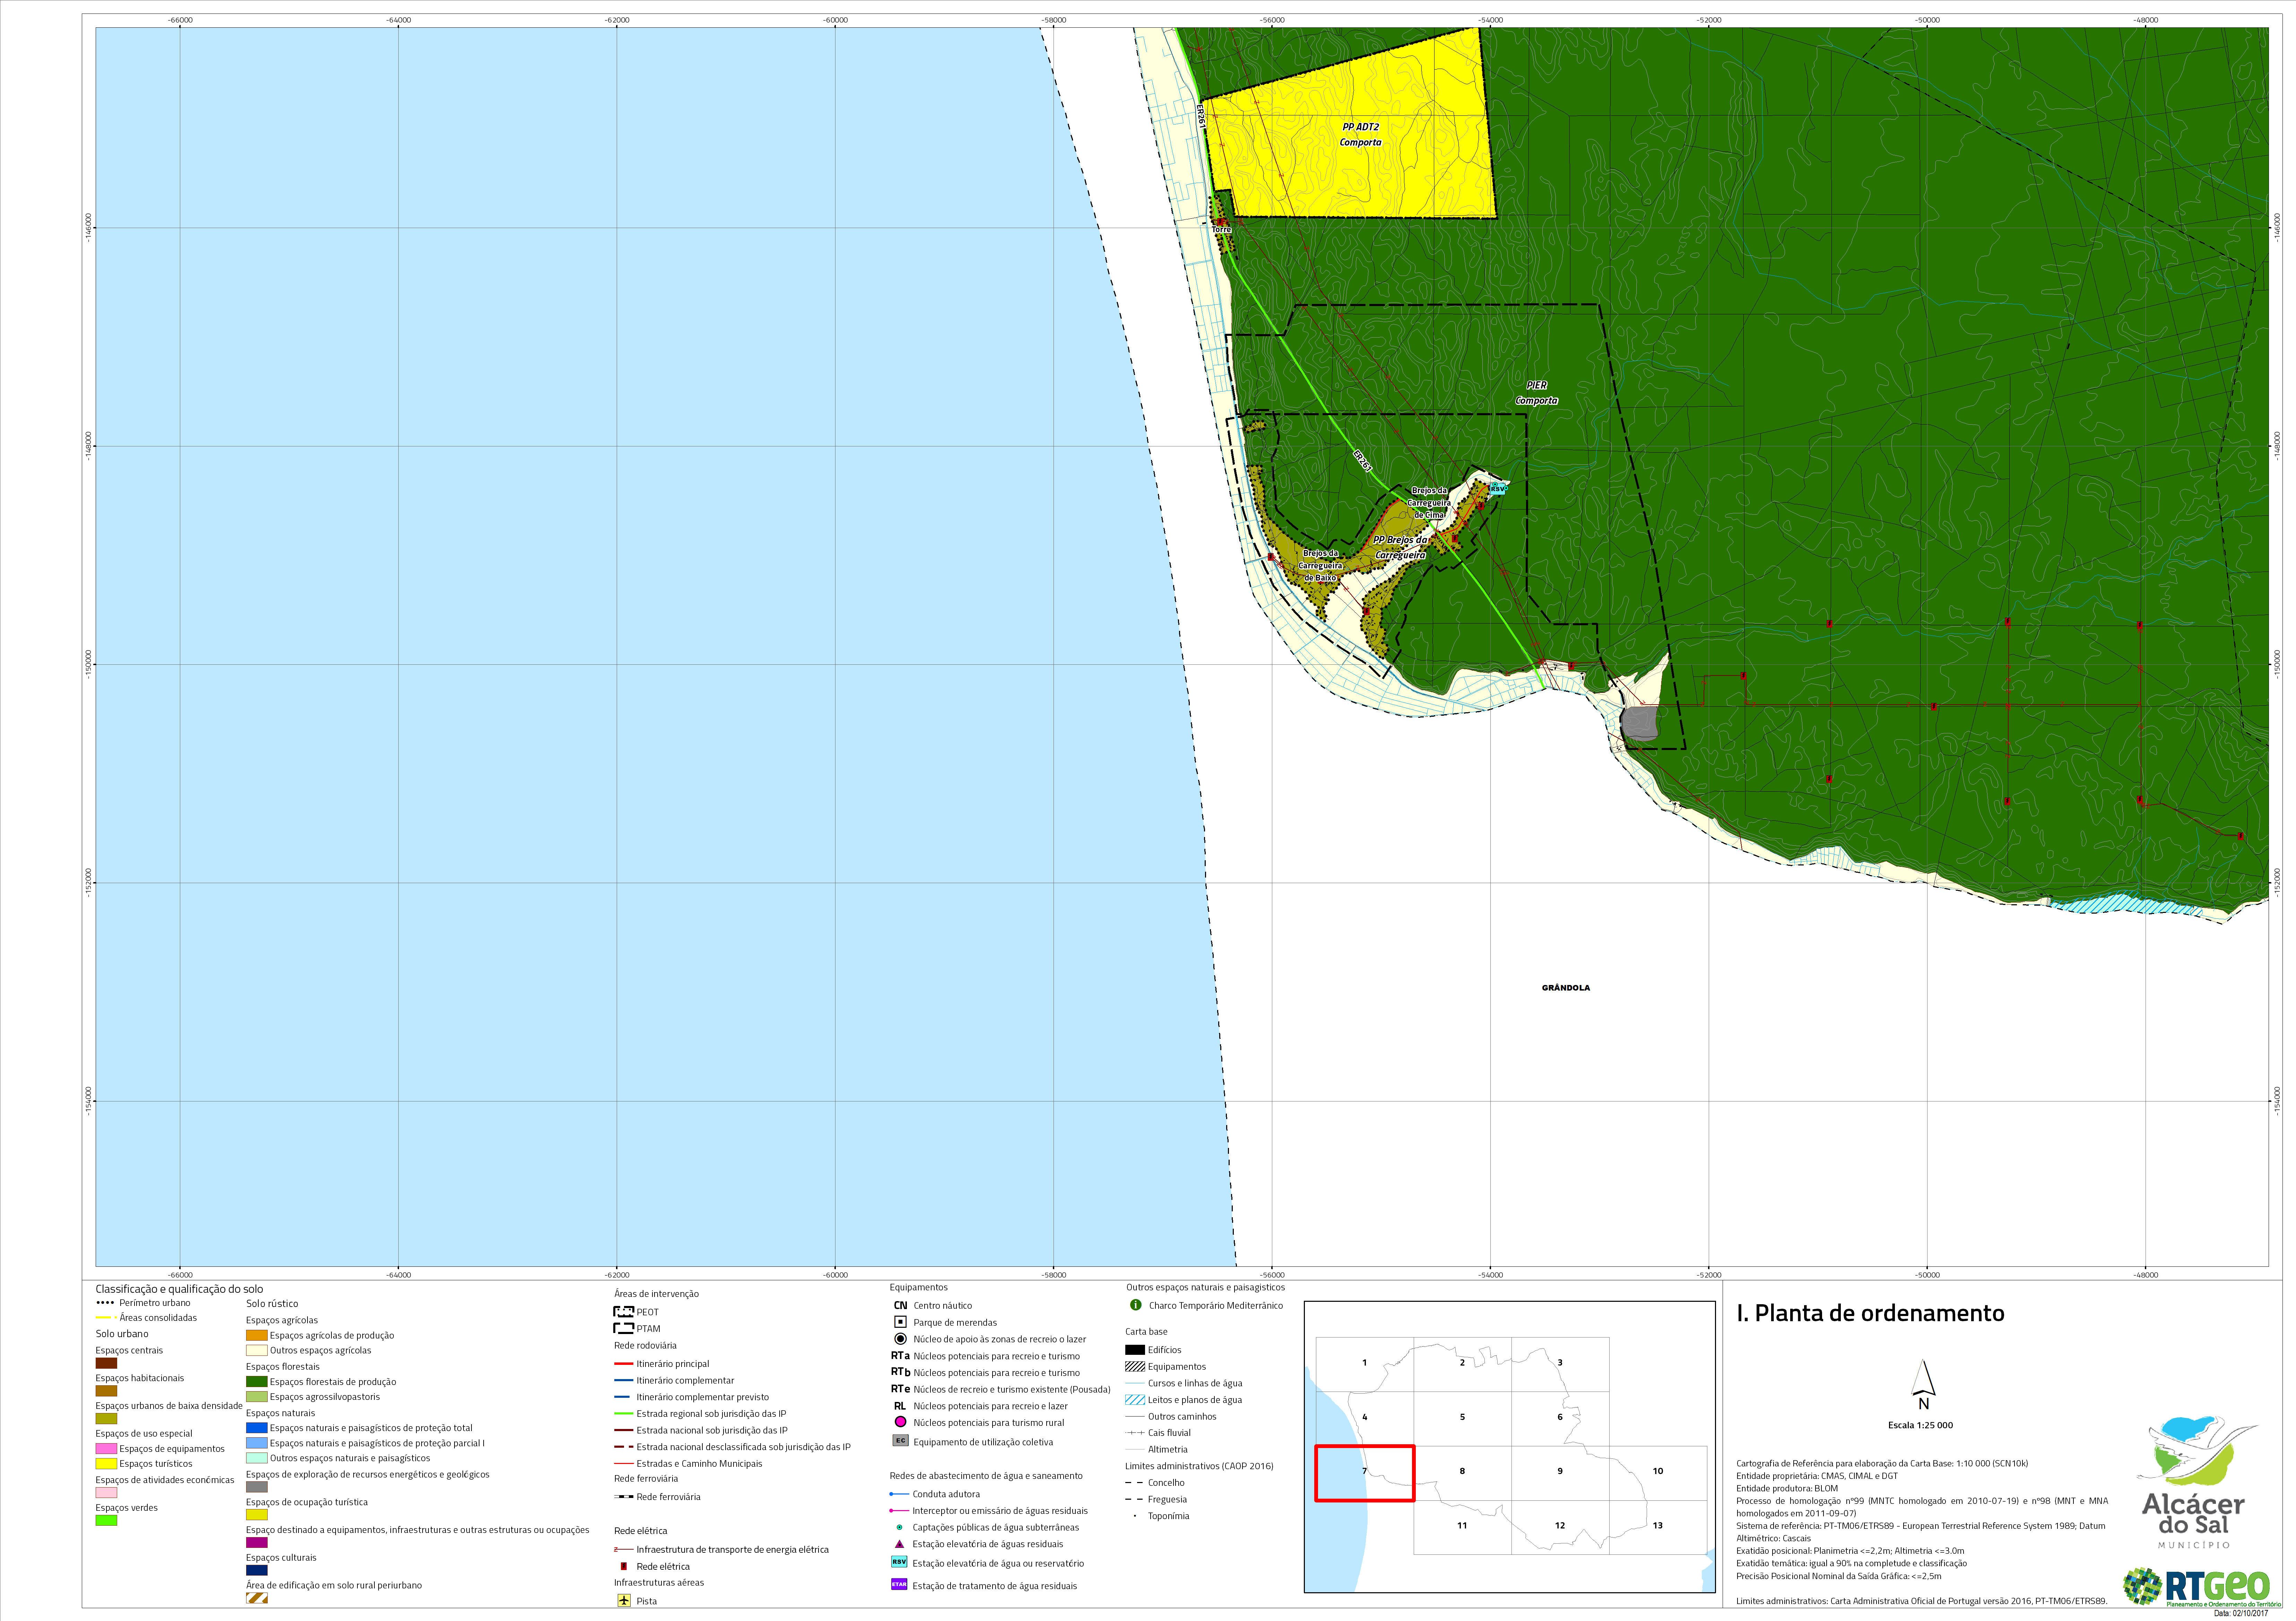
Task: Select the Espaços florestais de produção swatch
Action: coord(257,1382)
